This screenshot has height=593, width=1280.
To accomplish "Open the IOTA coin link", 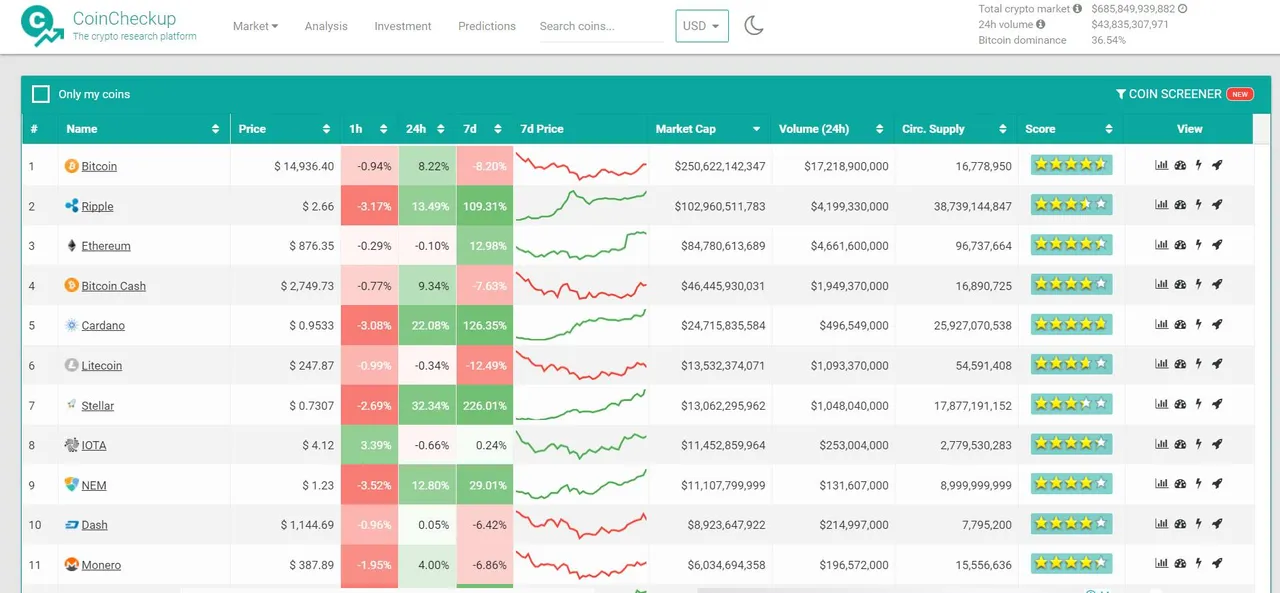I will pyautogui.click(x=94, y=445).
